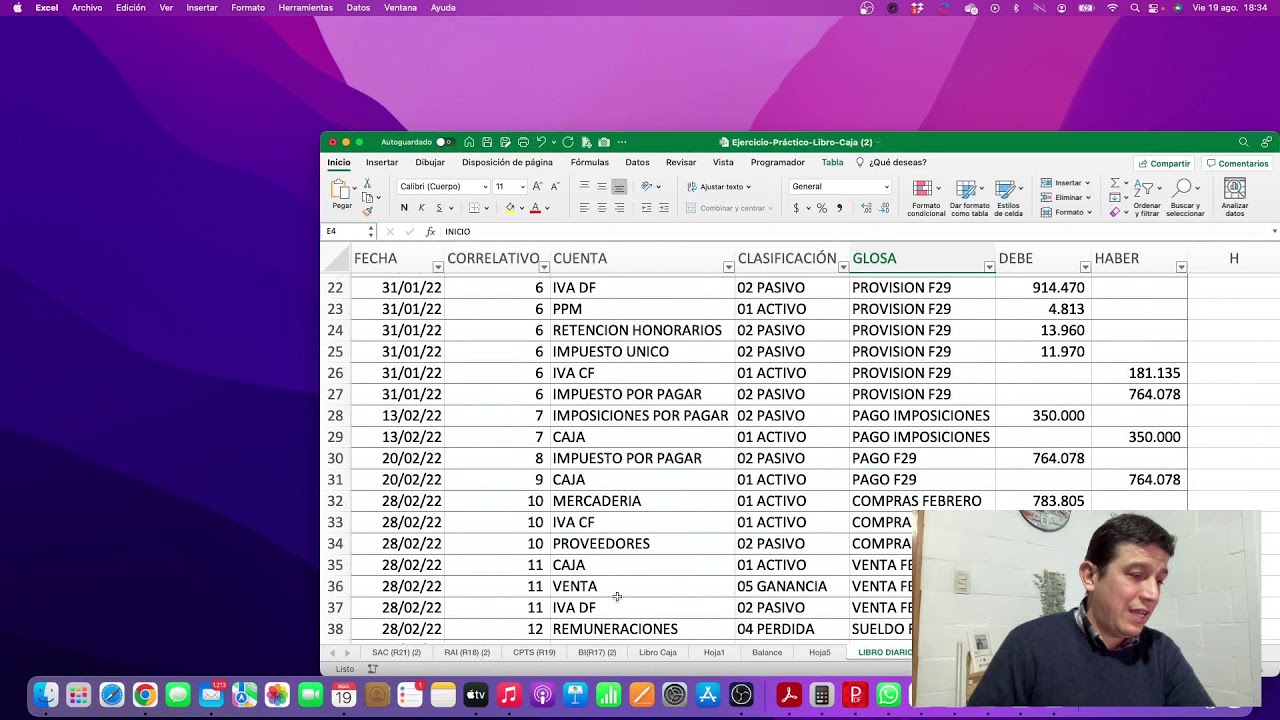The height and width of the screenshot is (720, 1280).
Task: Save the workbook with the floppy disk icon
Action: click(x=487, y=142)
